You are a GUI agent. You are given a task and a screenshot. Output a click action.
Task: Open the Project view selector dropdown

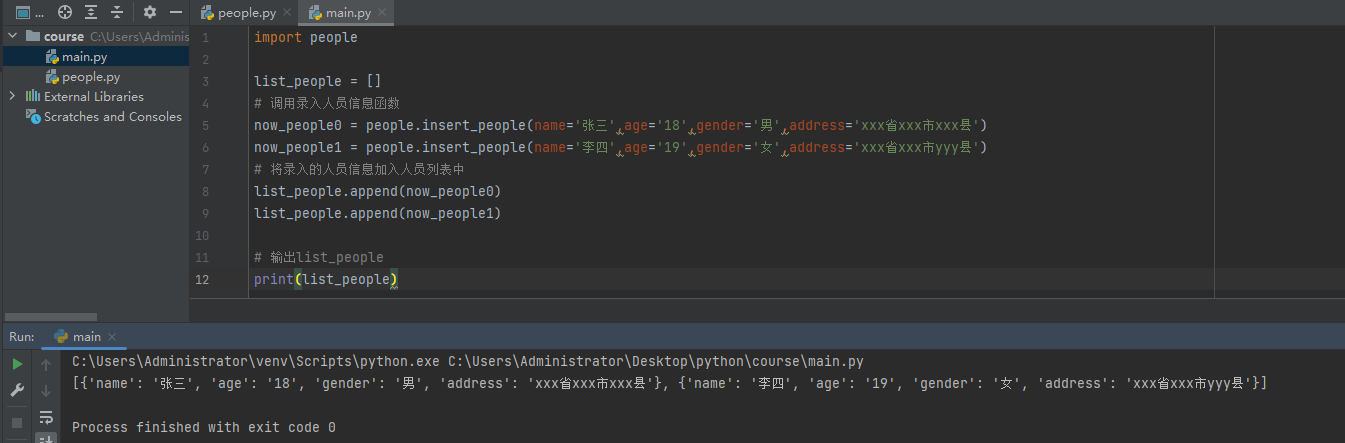28,12
